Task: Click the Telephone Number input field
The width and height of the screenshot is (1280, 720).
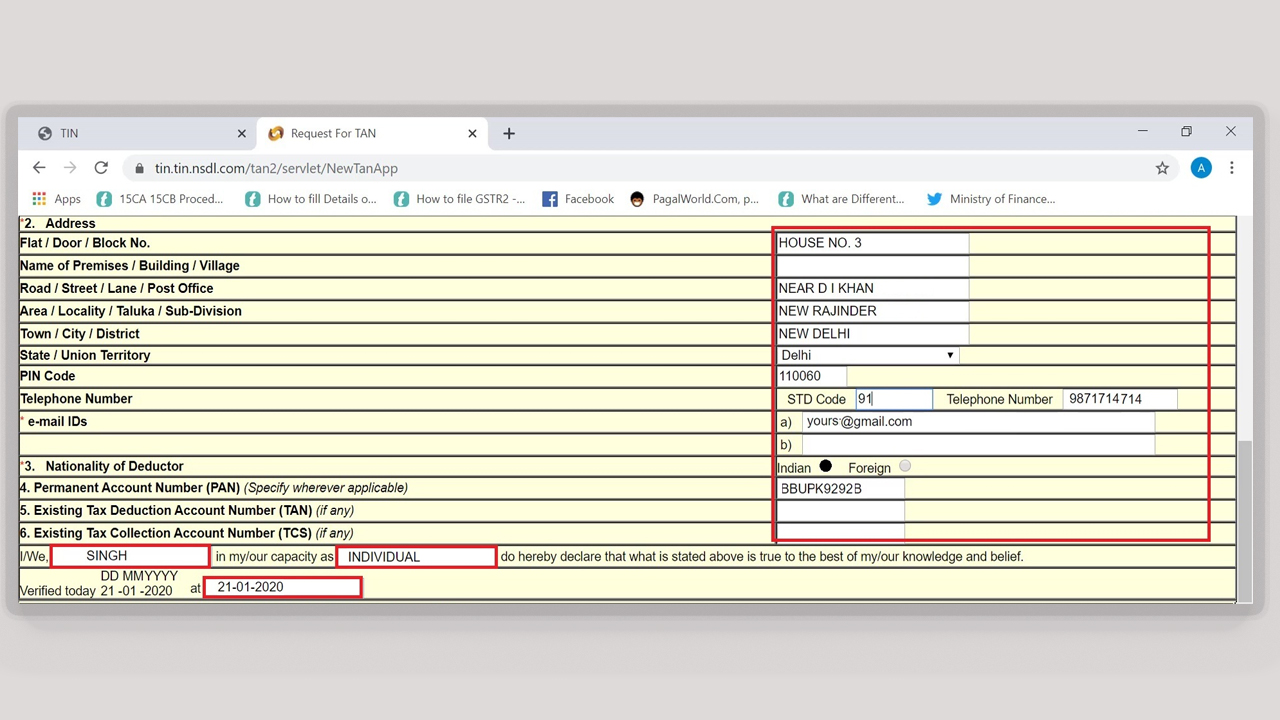Action: [x=1120, y=399]
